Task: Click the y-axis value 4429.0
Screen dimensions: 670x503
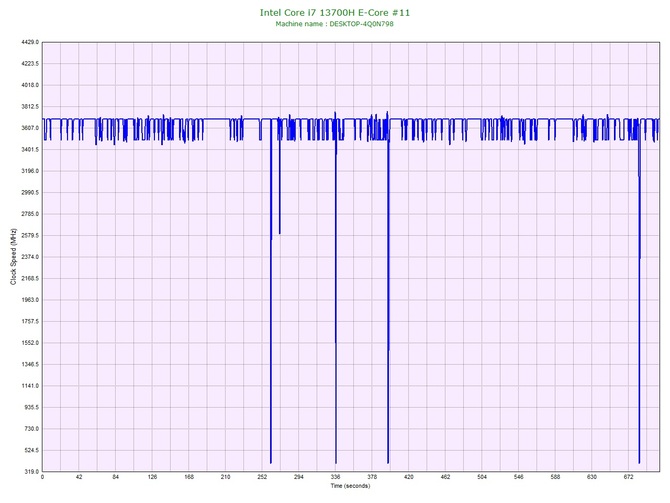Action: coord(30,42)
